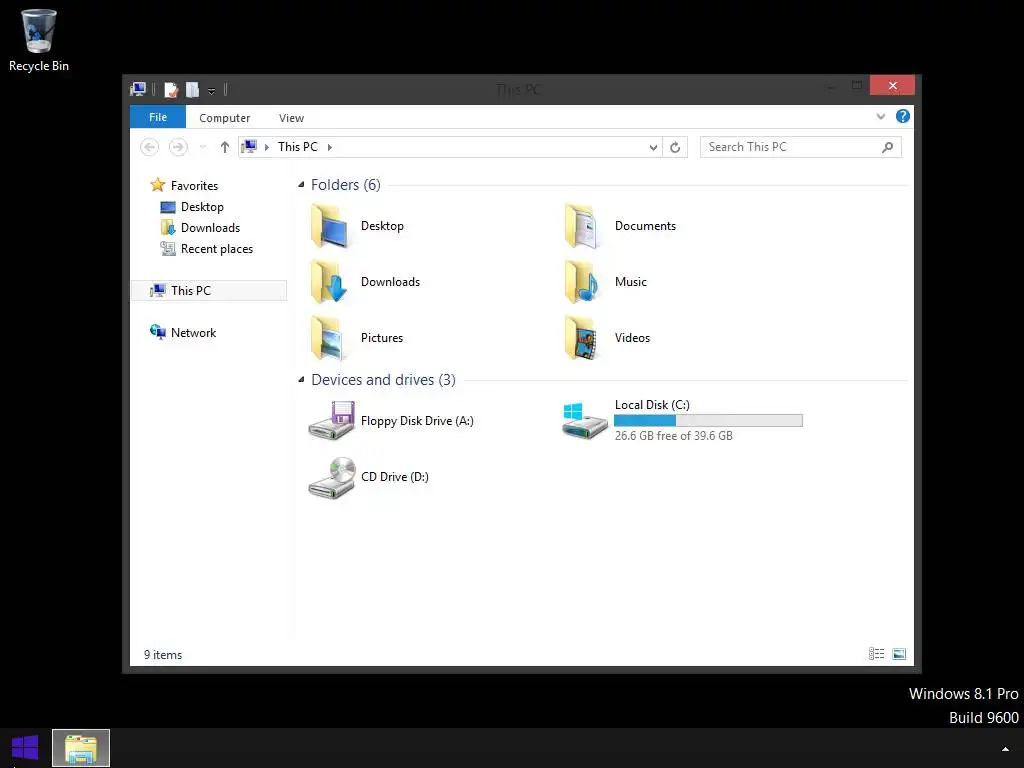1024x768 pixels.
Task: Click the Documents folder label
Action: coord(645,226)
